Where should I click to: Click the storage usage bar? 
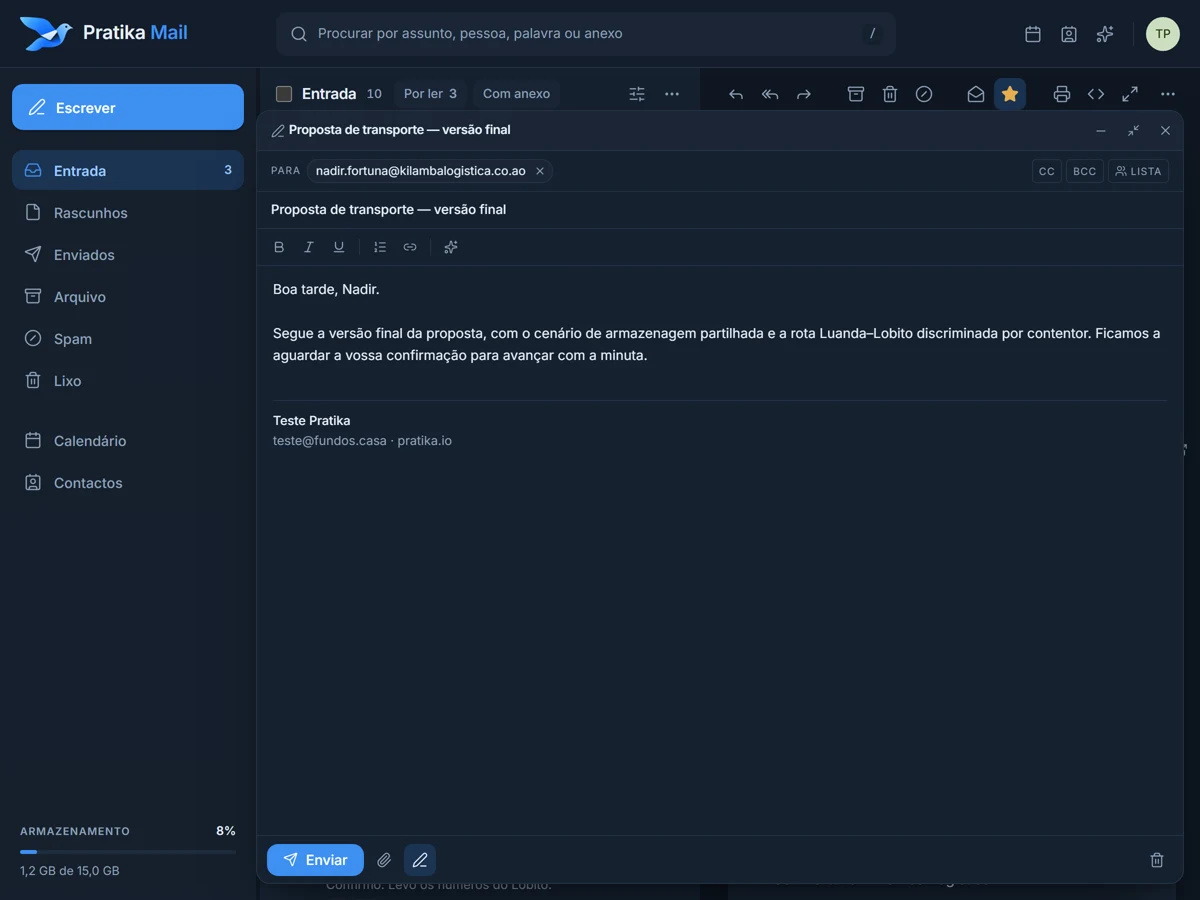click(128, 852)
